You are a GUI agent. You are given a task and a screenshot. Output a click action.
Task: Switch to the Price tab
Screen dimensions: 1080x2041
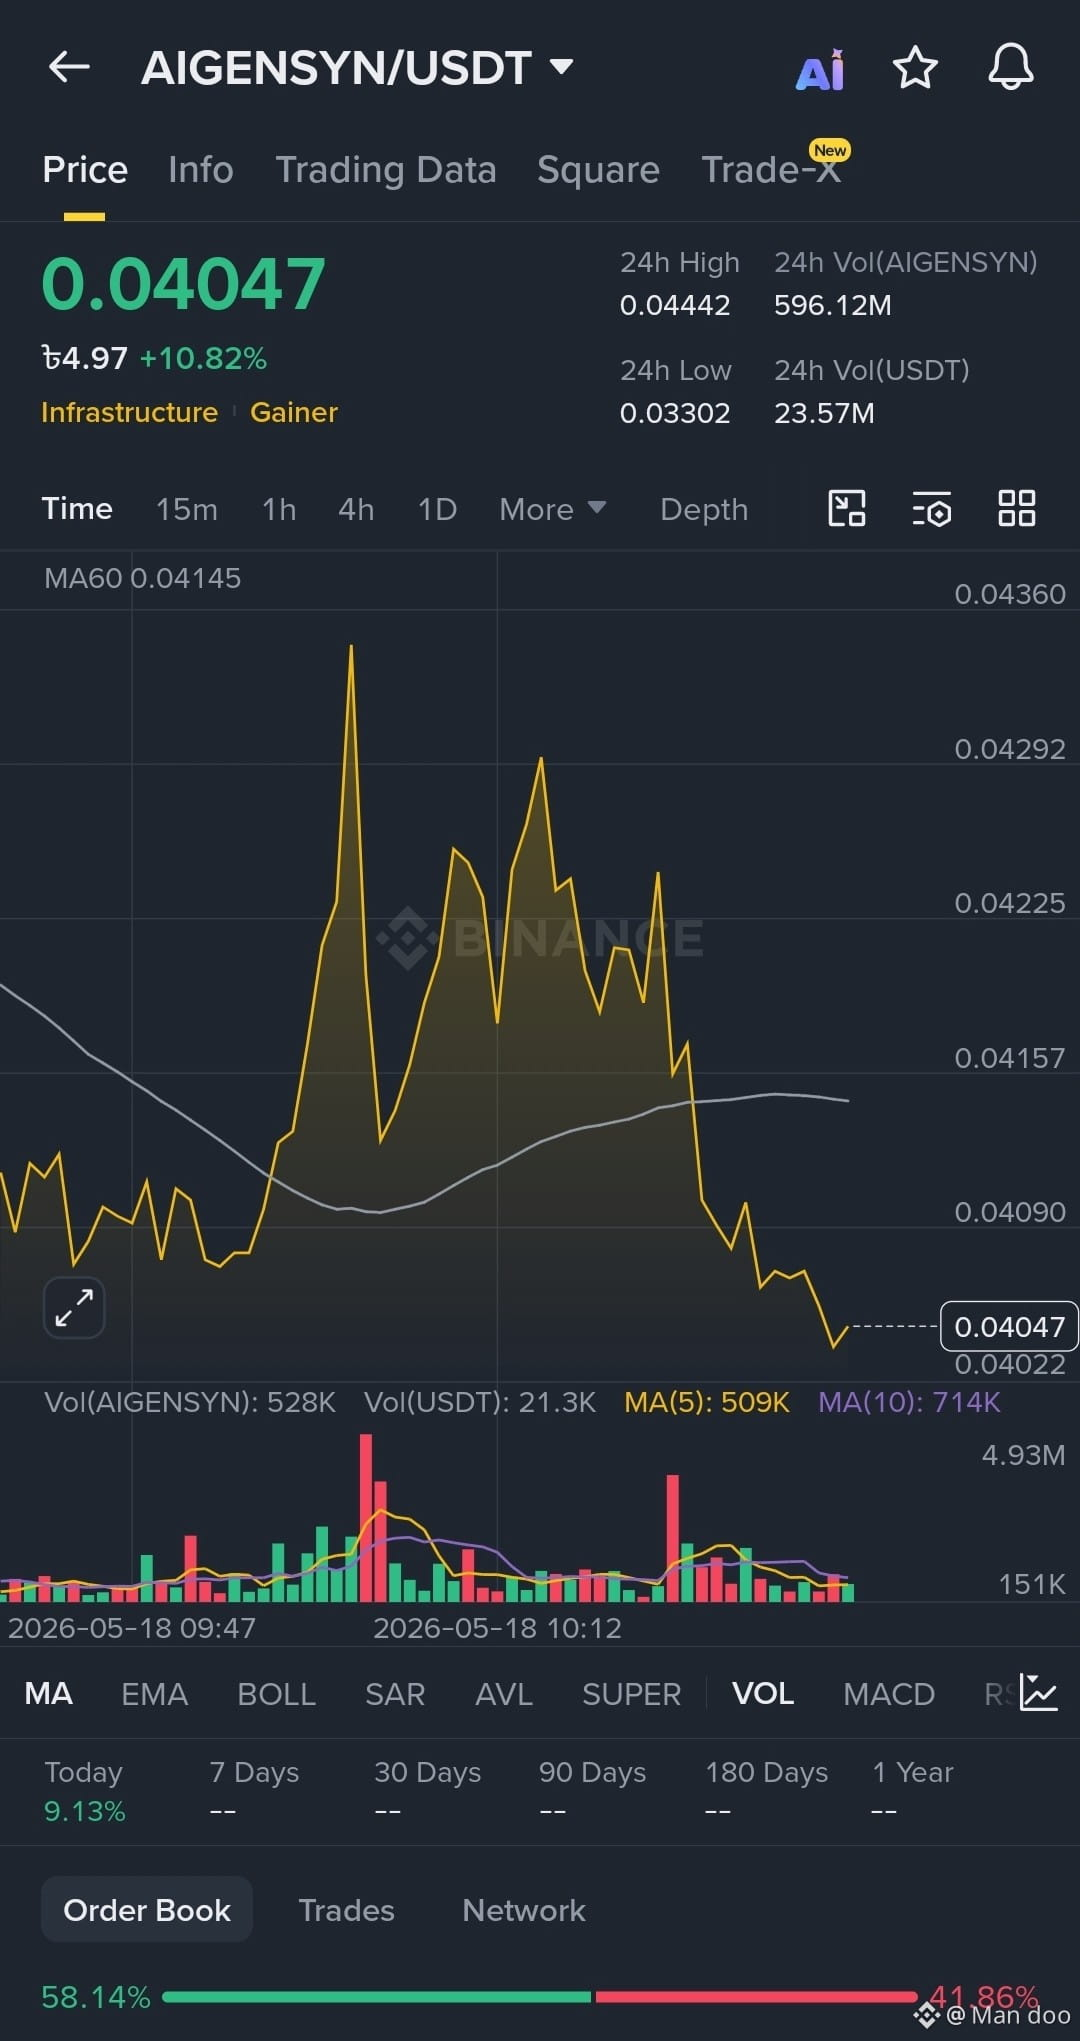click(x=85, y=170)
